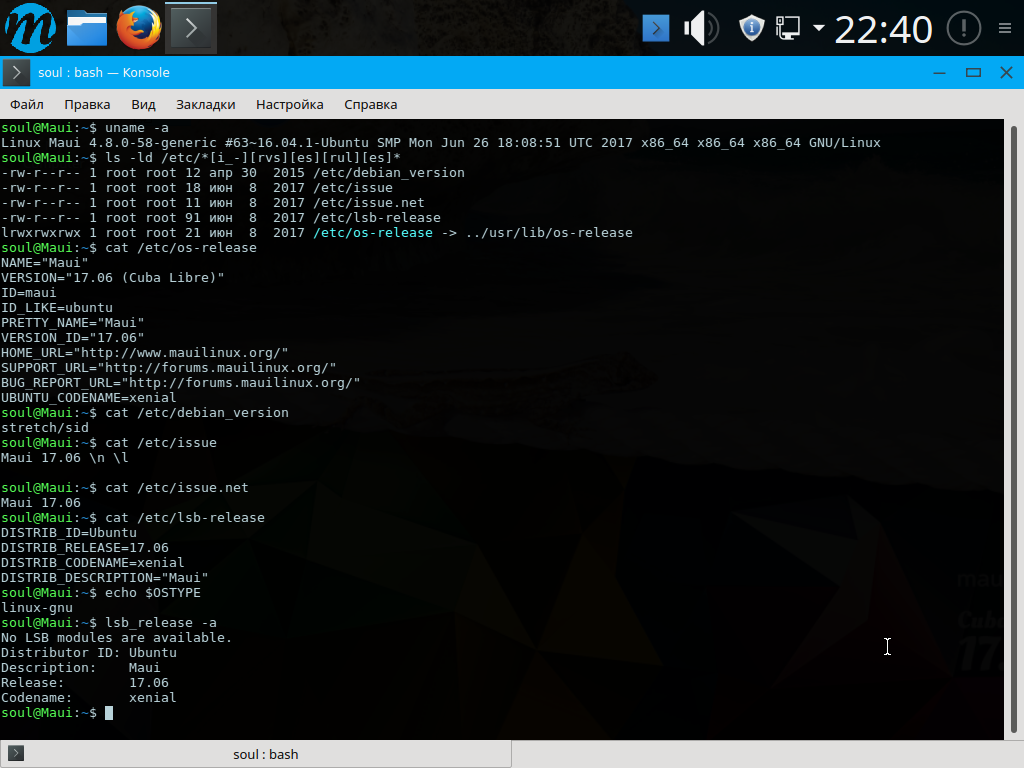Expand the hidden system tray icons
1024x768 pixels.
click(x=818, y=28)
